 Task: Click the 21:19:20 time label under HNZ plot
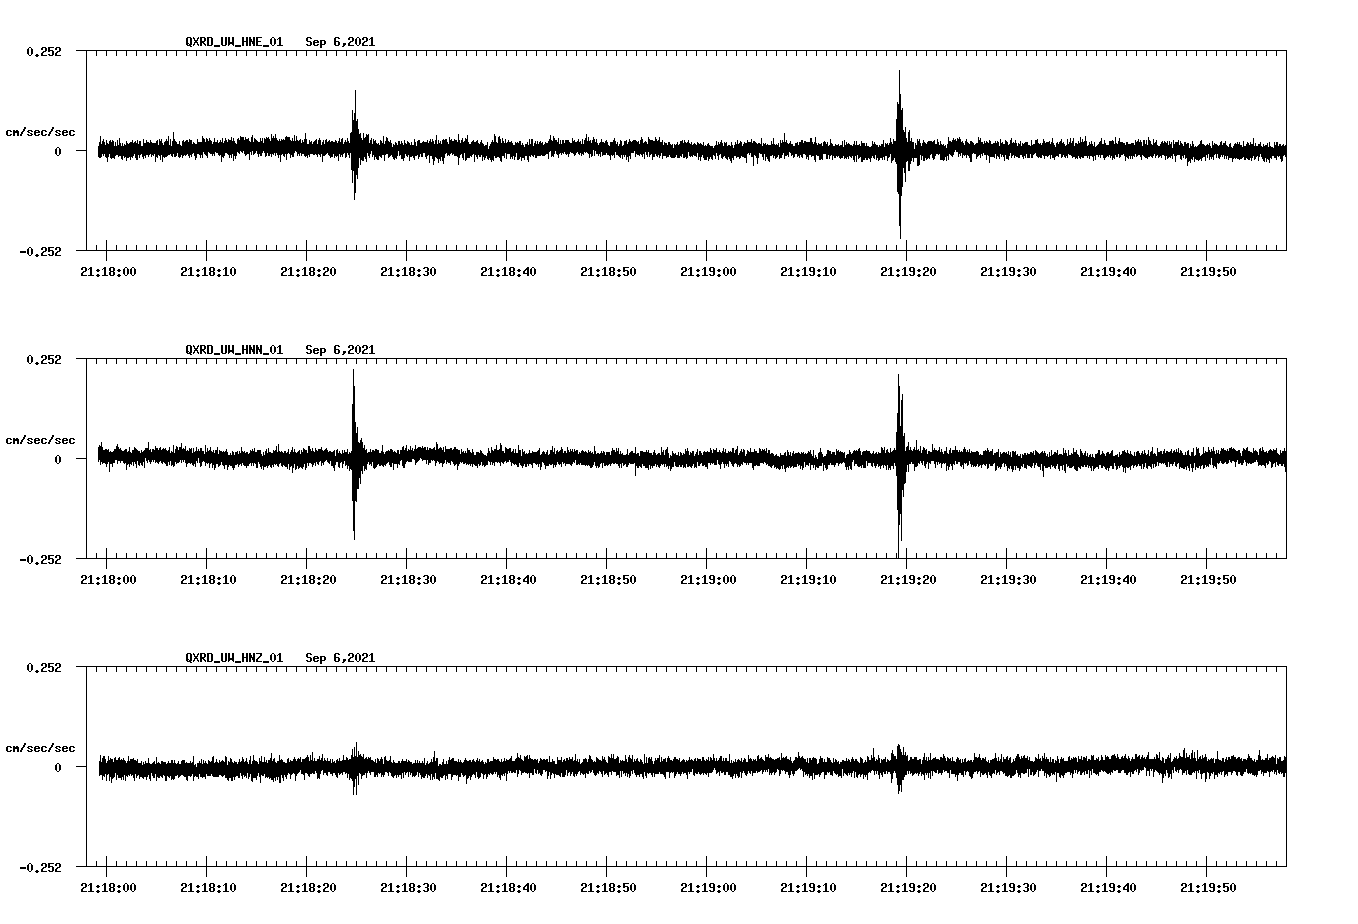[908, 888]
